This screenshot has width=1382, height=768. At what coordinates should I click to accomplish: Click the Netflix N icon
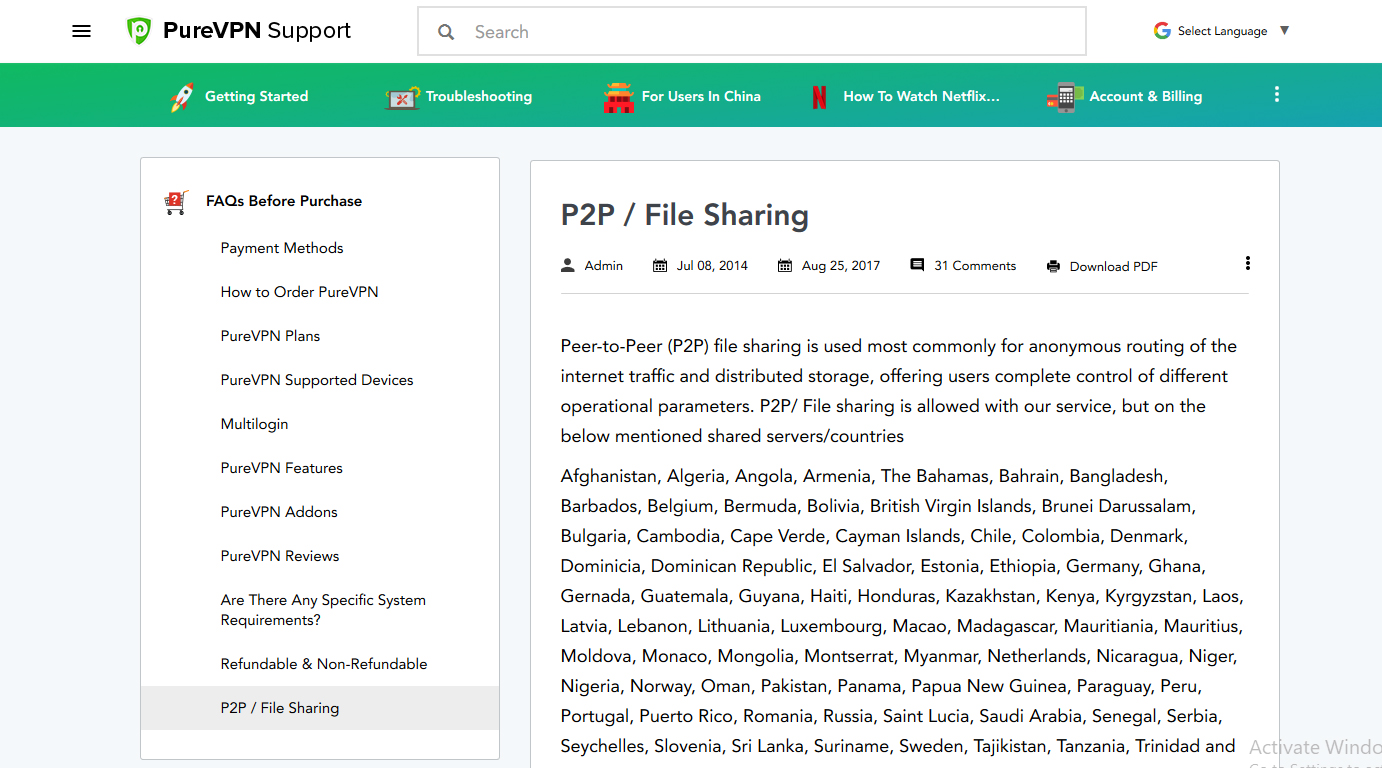click(x=819, y=97)
